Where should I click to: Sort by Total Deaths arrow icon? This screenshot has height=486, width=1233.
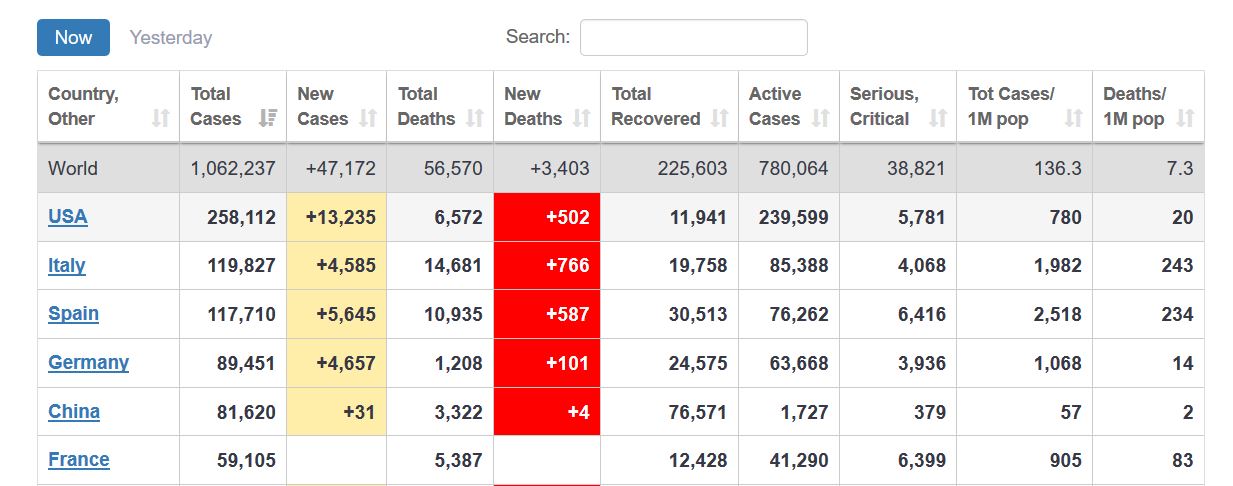tap(475, 119)
